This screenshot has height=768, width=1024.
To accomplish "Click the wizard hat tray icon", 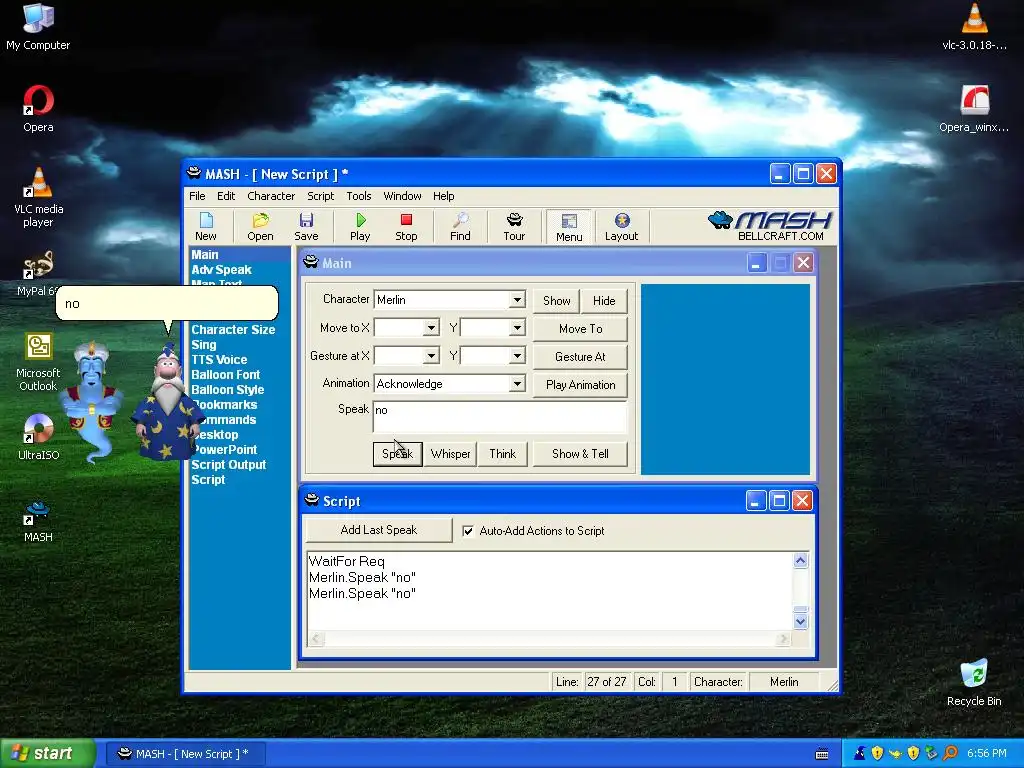I will [860, 753].
